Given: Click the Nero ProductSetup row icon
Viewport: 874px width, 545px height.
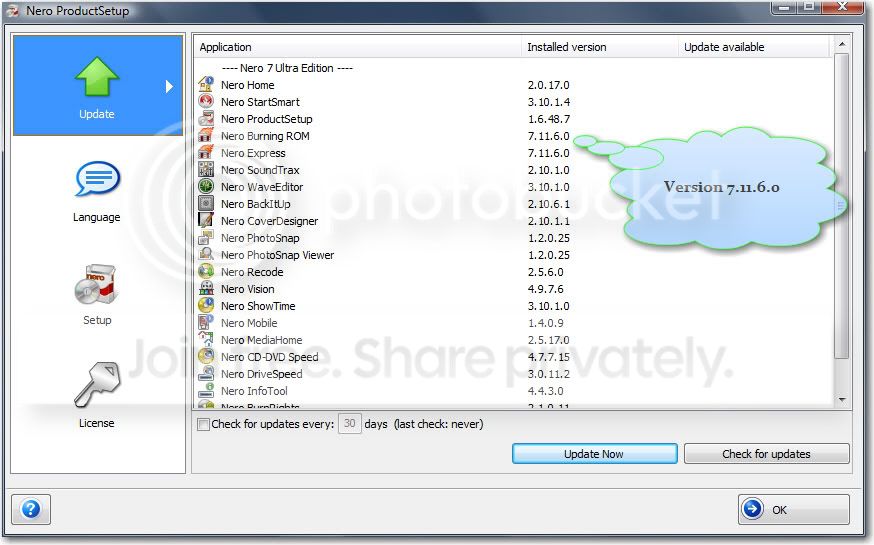Looking at the screenshot, I should point(206,119).
